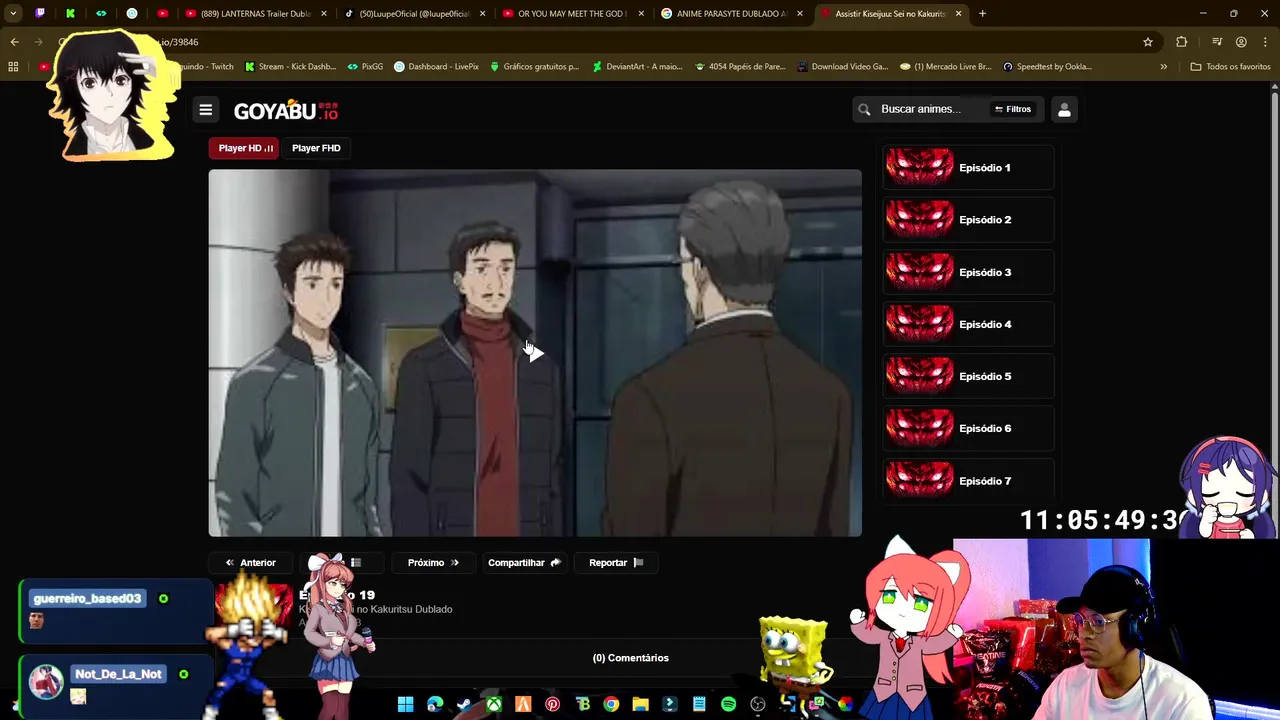Open Stream - Kick Dashboard bookmark
This screenshot has width=1280, height=720.
coord(291,67)
